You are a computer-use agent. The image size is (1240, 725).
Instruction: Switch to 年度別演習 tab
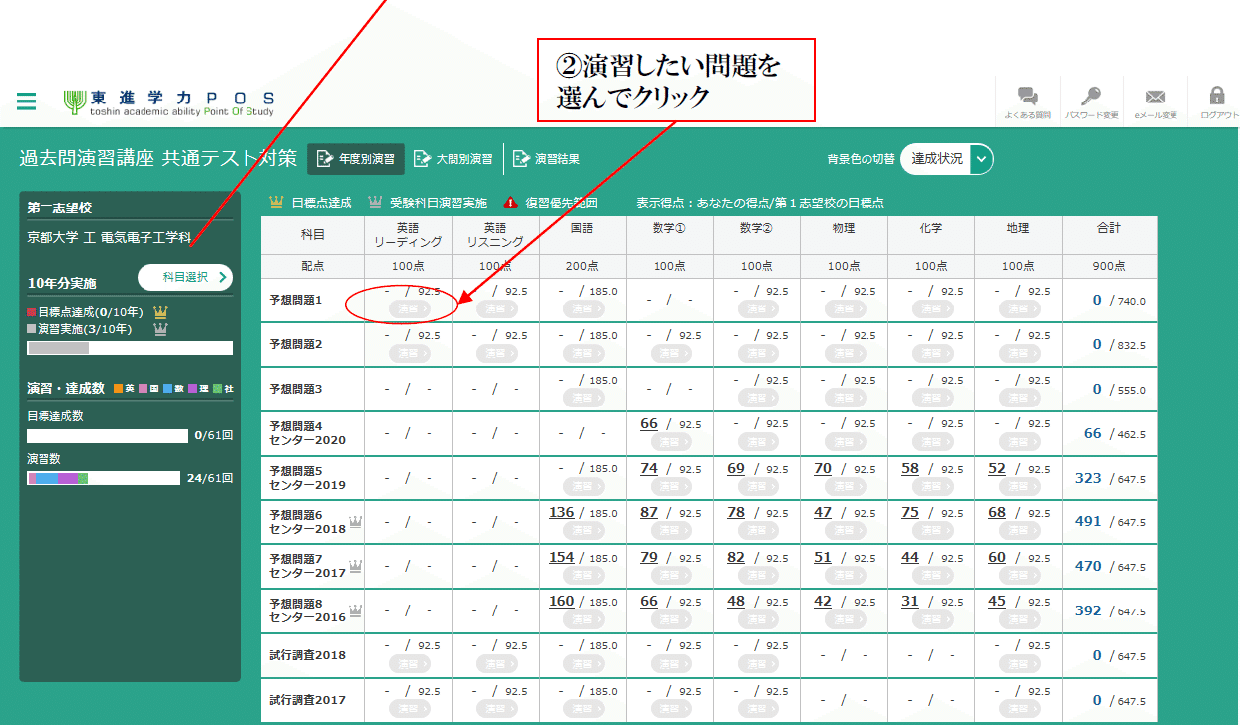point(356,158)
